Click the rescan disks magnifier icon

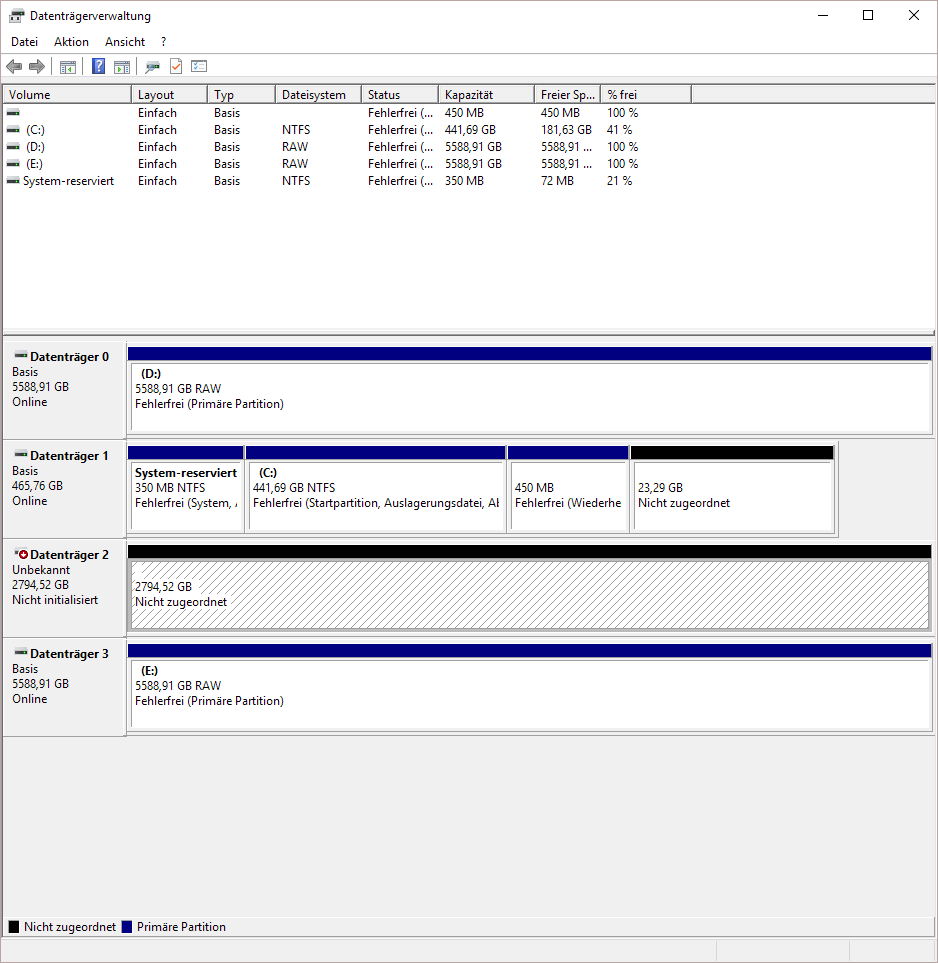coord(152,66)
